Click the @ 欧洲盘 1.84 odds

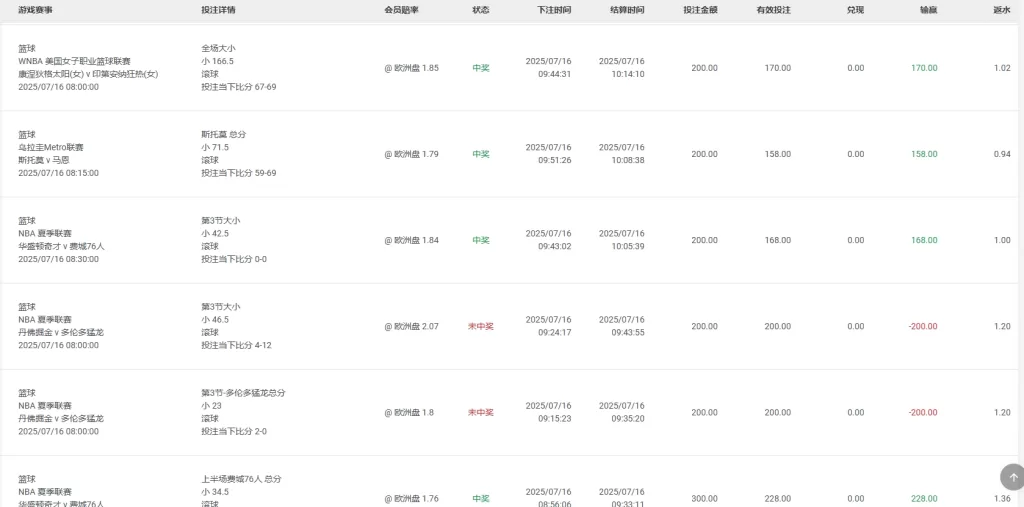click(411, 240)
